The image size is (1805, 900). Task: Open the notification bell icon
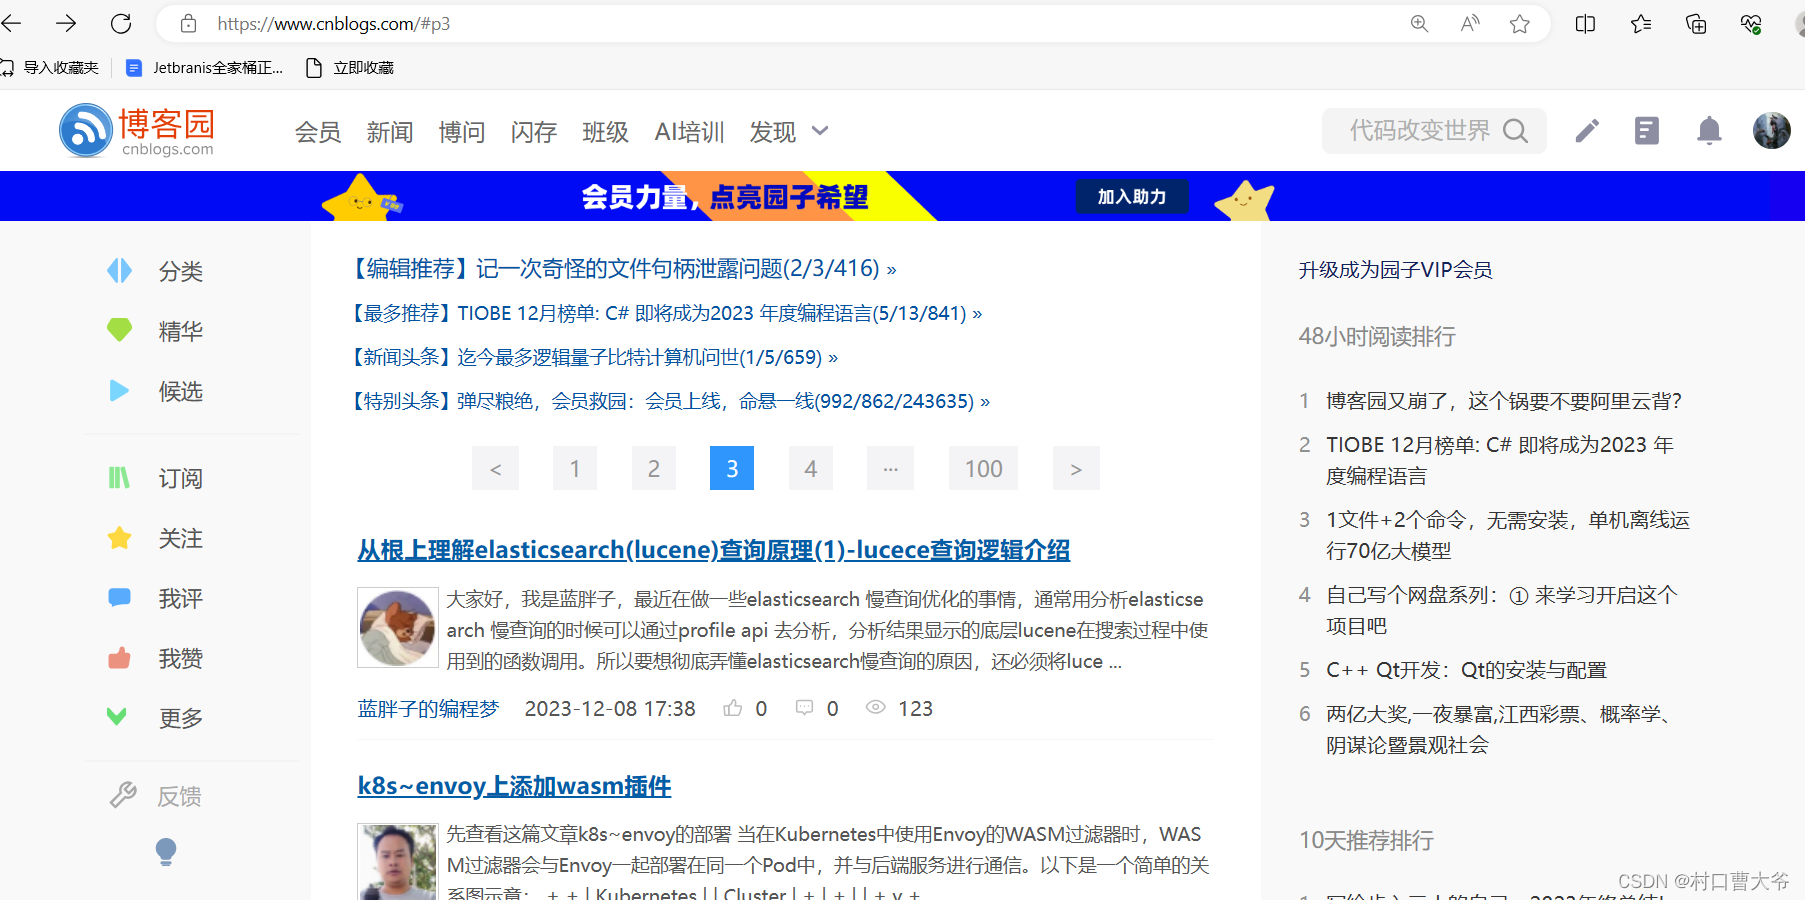pyautogui.click(x=1709, y=130)
